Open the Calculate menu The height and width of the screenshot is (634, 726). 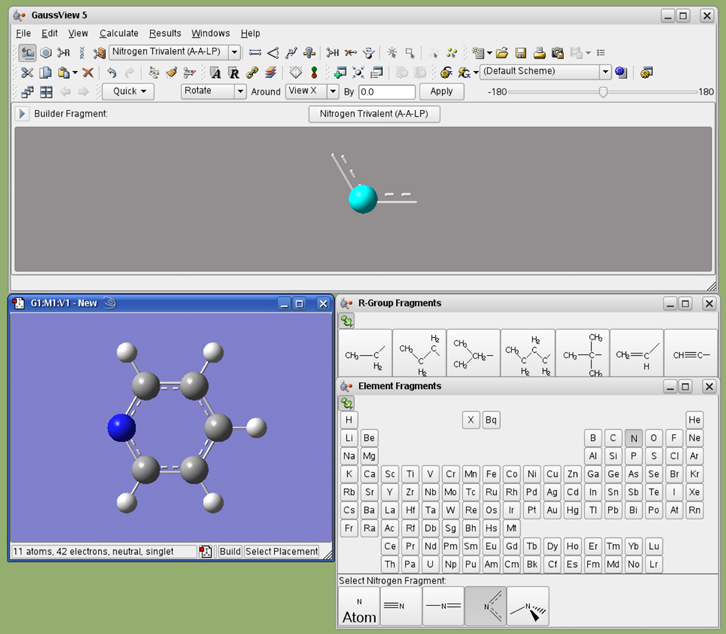pyautogui.click(x=118, y=33)
